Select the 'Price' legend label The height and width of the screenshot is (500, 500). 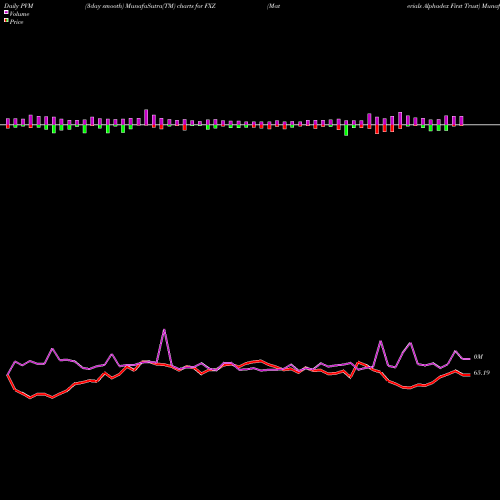pyautogui.click(x=16, y=22)
